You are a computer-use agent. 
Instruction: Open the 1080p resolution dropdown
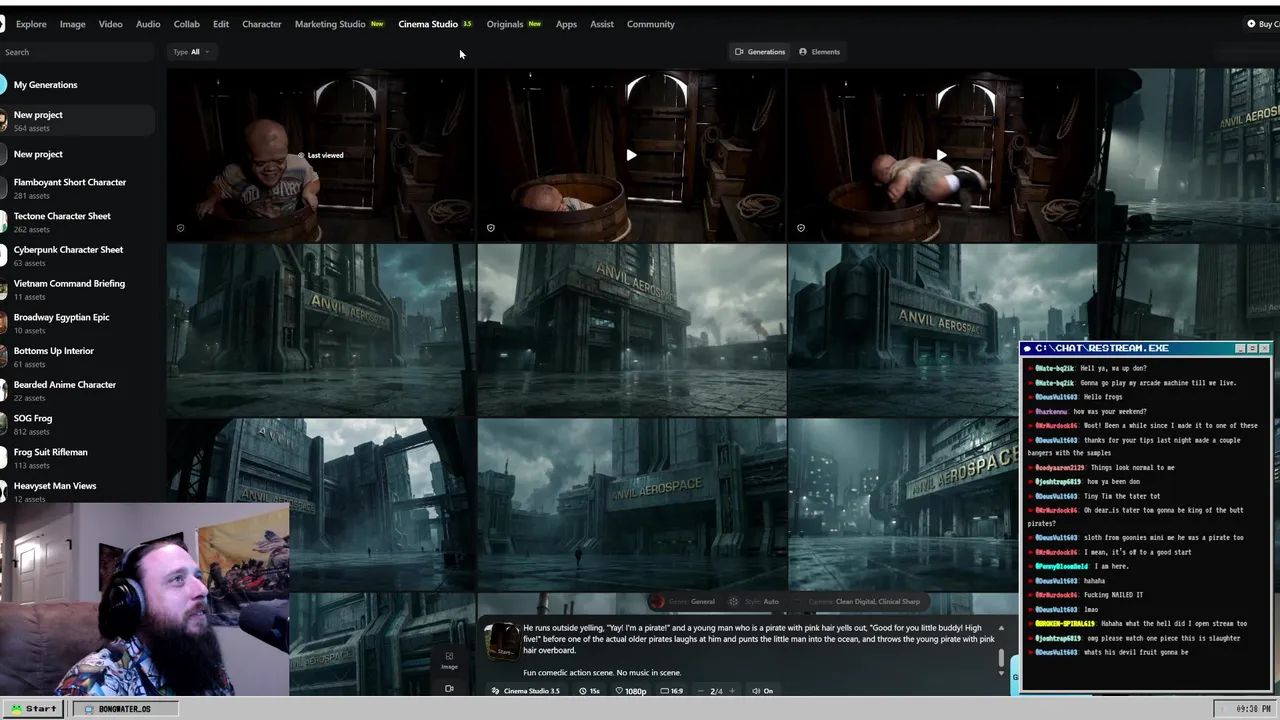[x=631, y=691]
